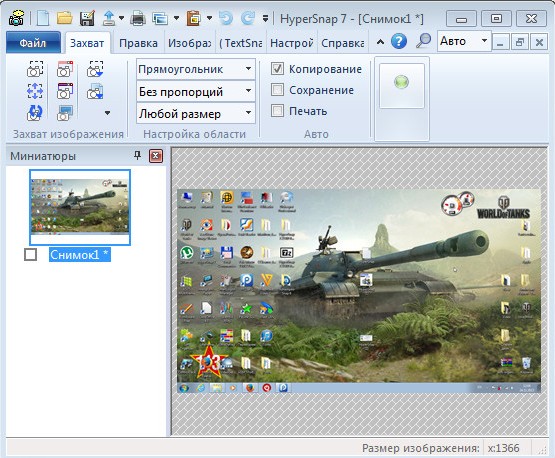555x458 pixels.
Task: Restore the inner document window
Action: tap(520, 43)
